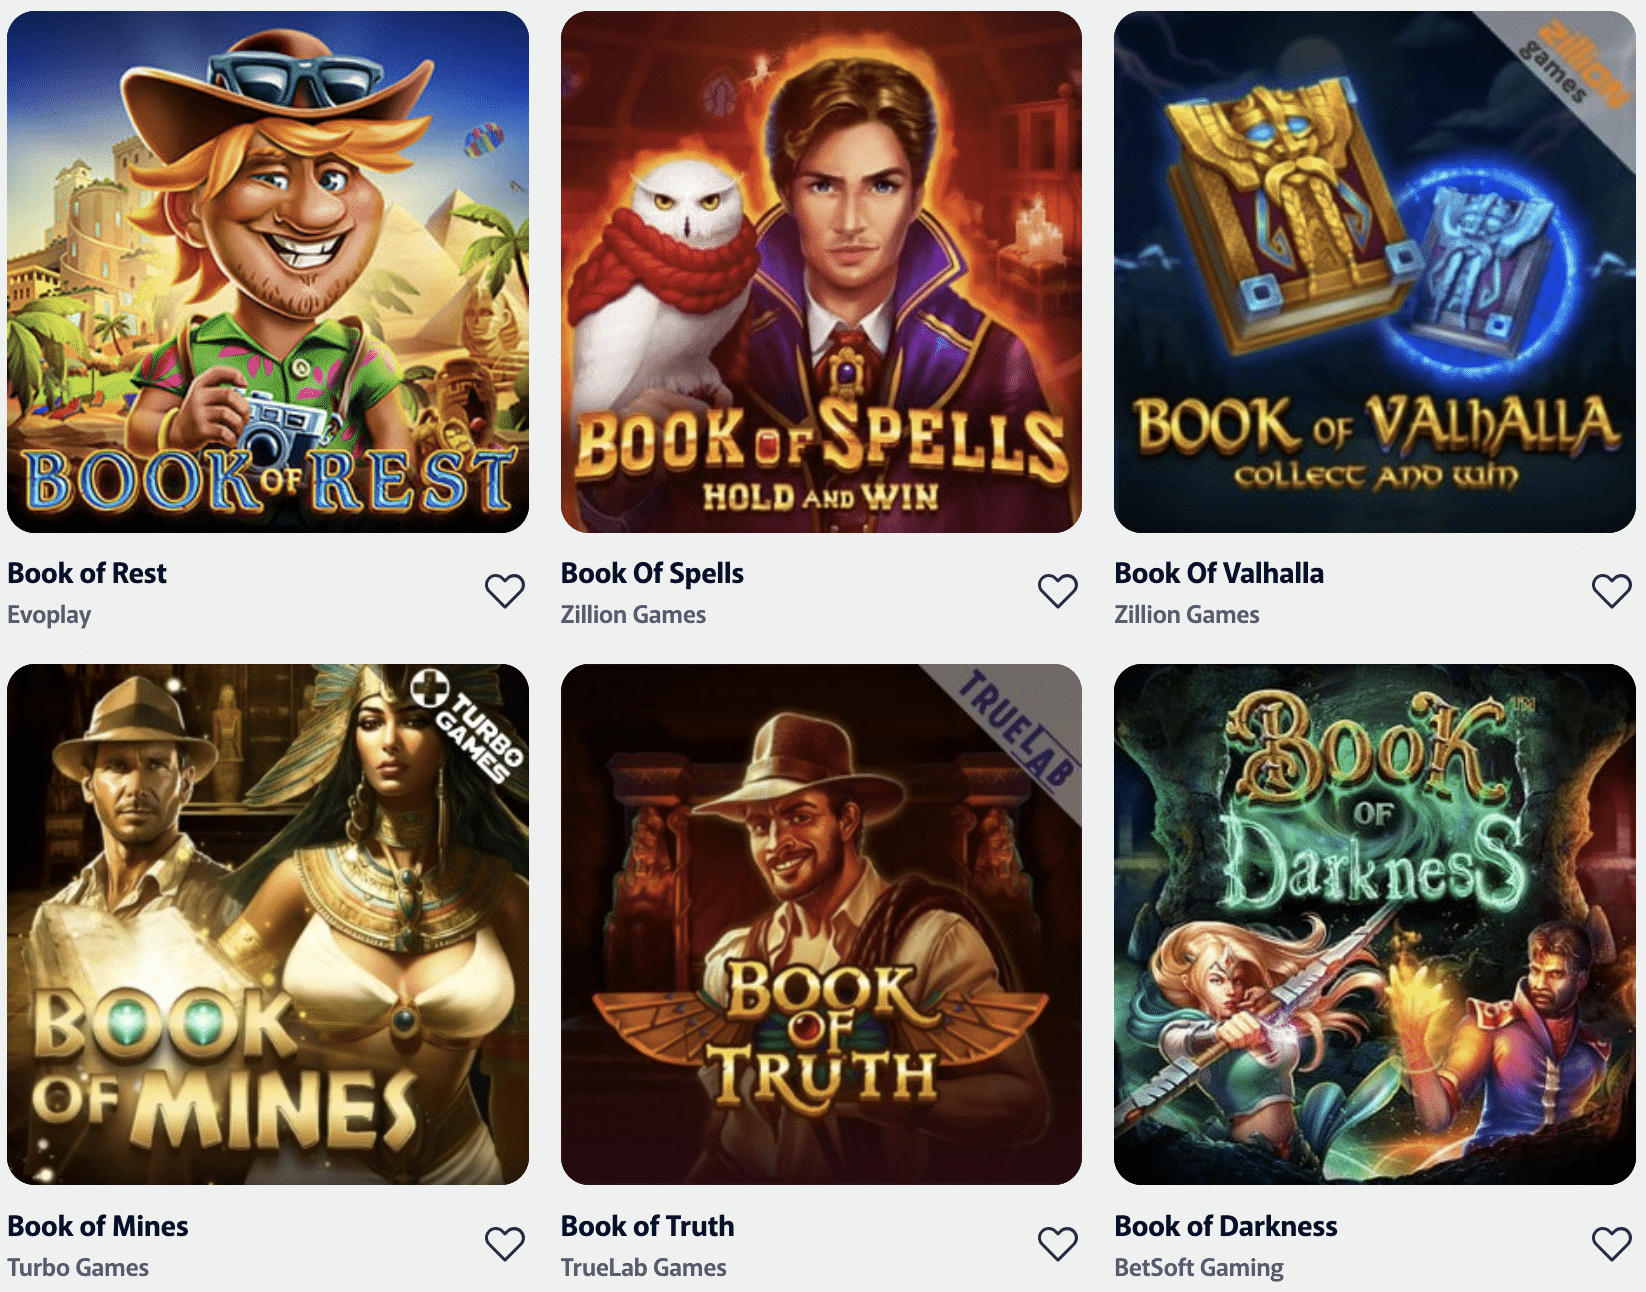The image size is (1646, 1292).
Task: Select the Book of Mines thumbnail
Action: tap(268, 925)
